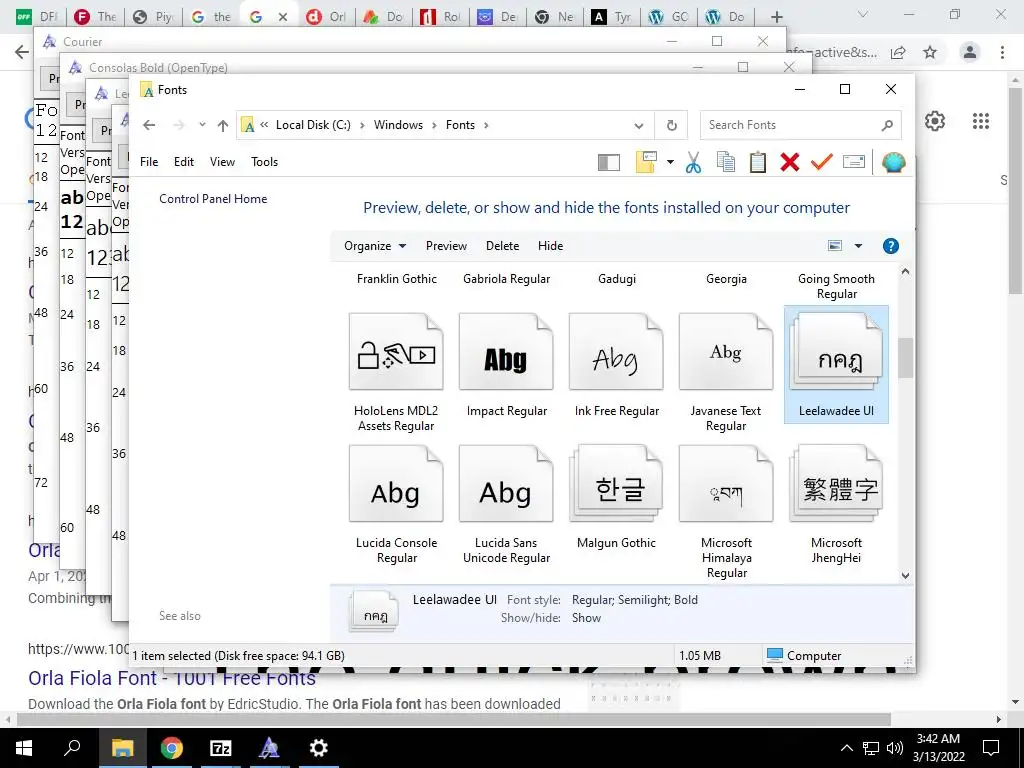1024x768 pixels.
Task: Open the font viewer taskbar icon
Action: tap(269, 748)
